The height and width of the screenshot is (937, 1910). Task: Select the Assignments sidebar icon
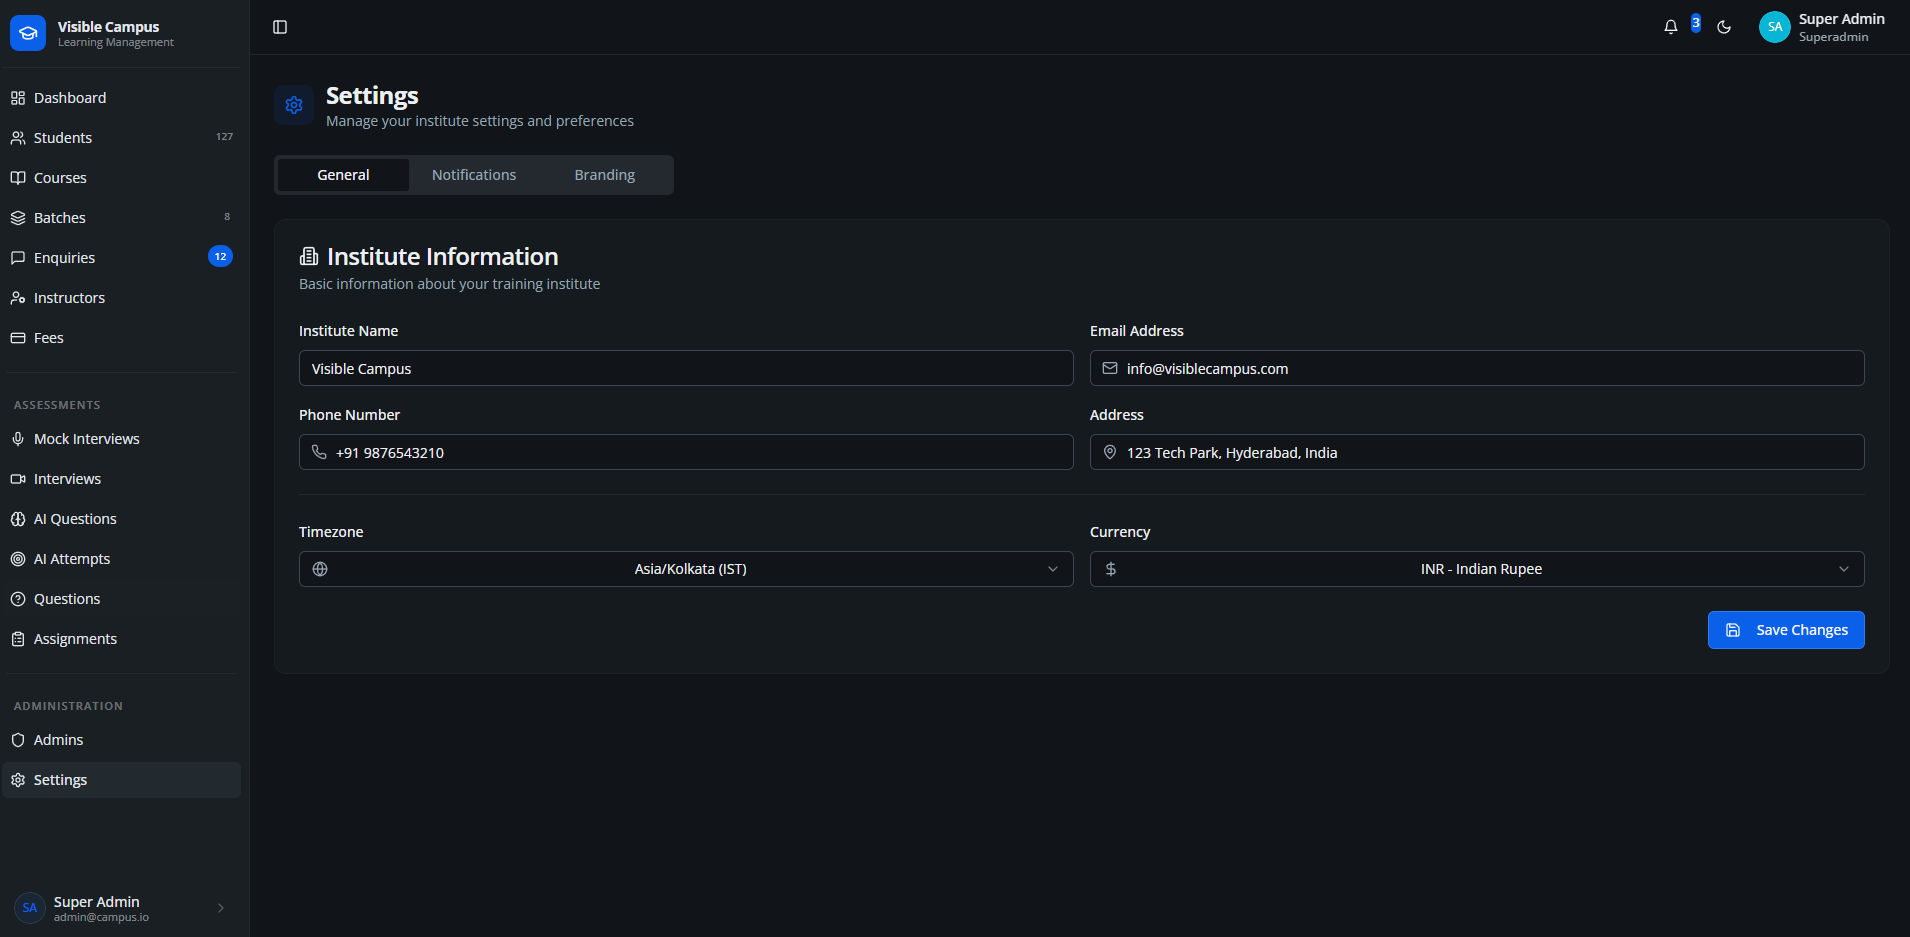click(17, 638)
